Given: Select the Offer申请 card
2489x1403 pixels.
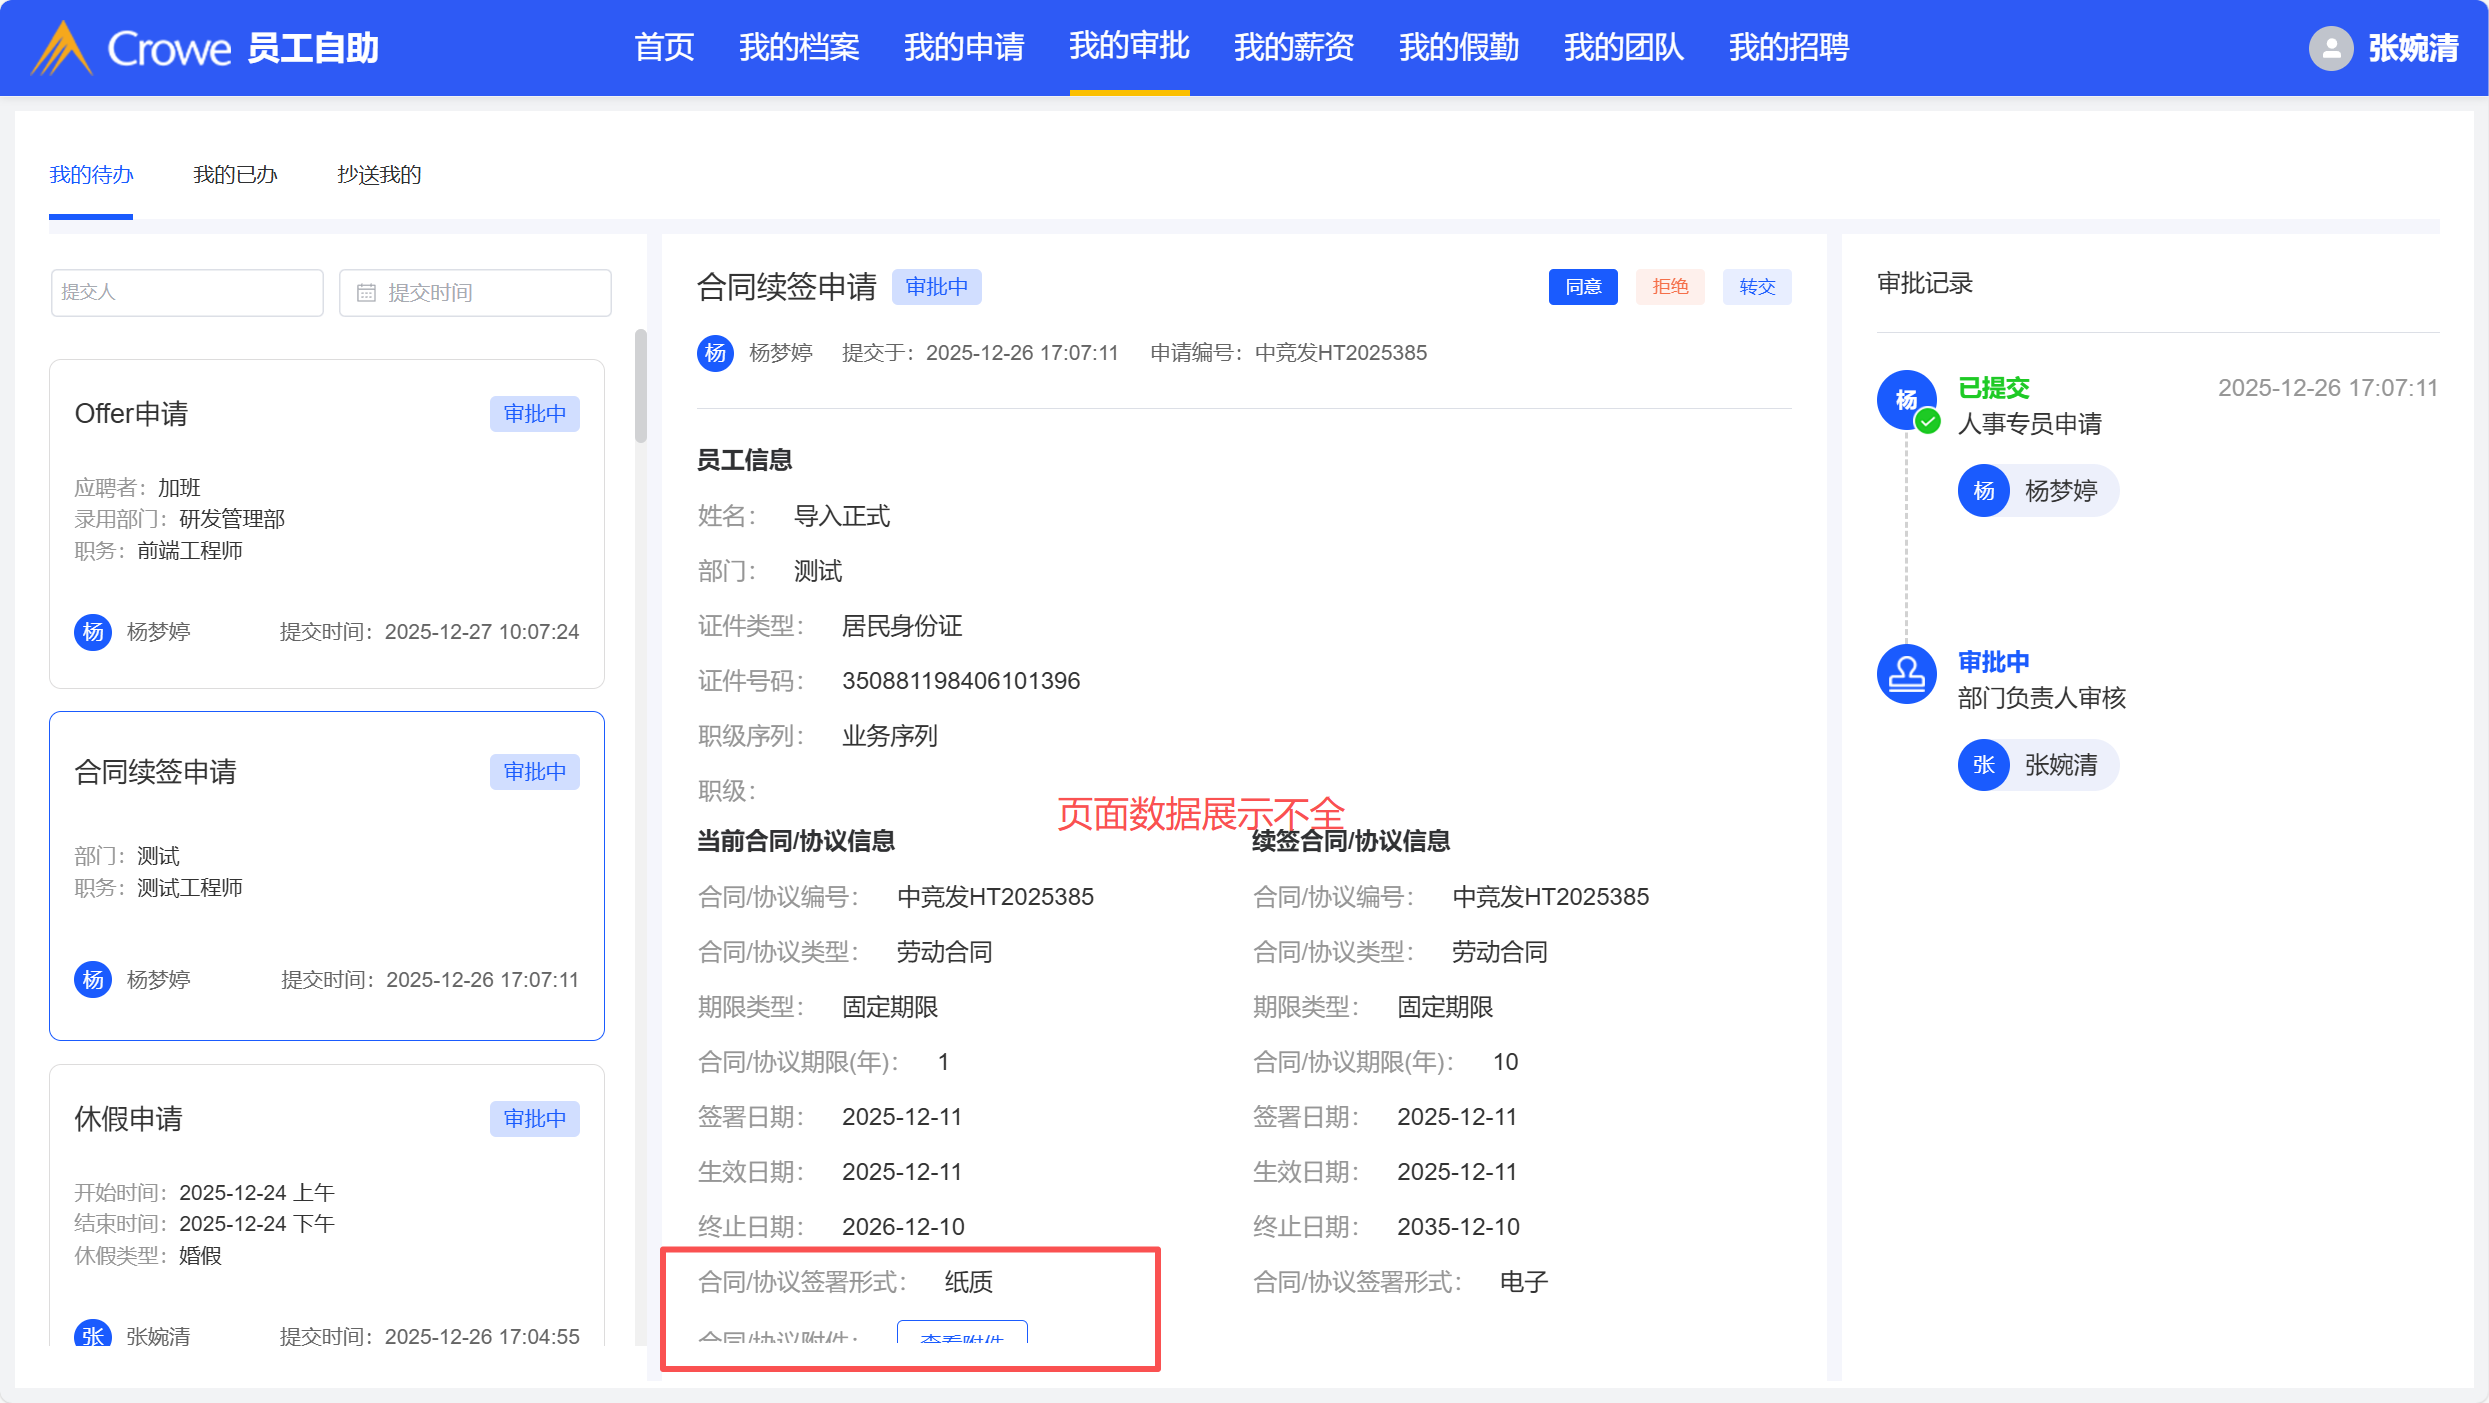Looking at the screenshot, I should pyautogui.click(x=326, y=523).
